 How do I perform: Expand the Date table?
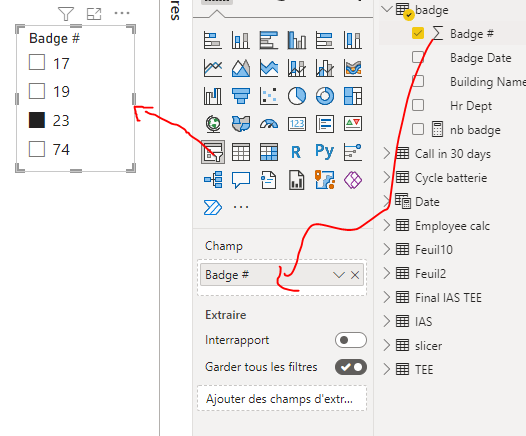coord(387,201)
